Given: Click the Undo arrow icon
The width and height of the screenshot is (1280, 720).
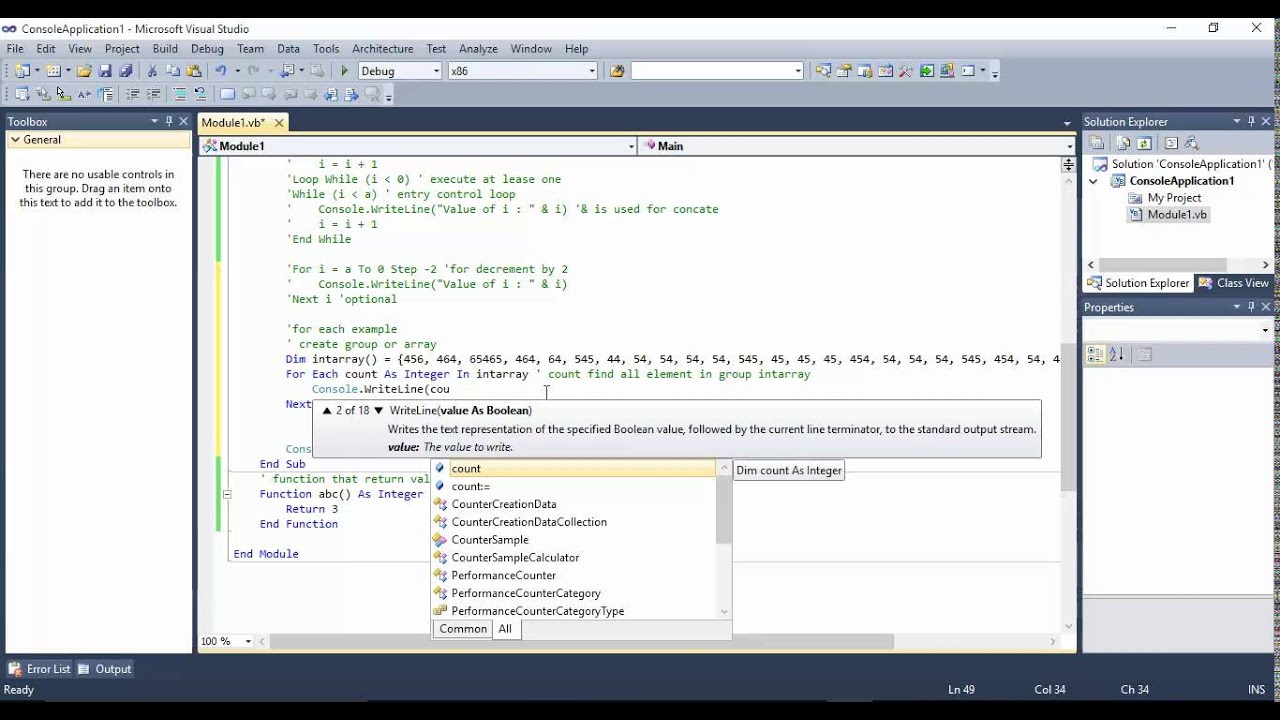Looking at the screenshot, I should point(221,71).
